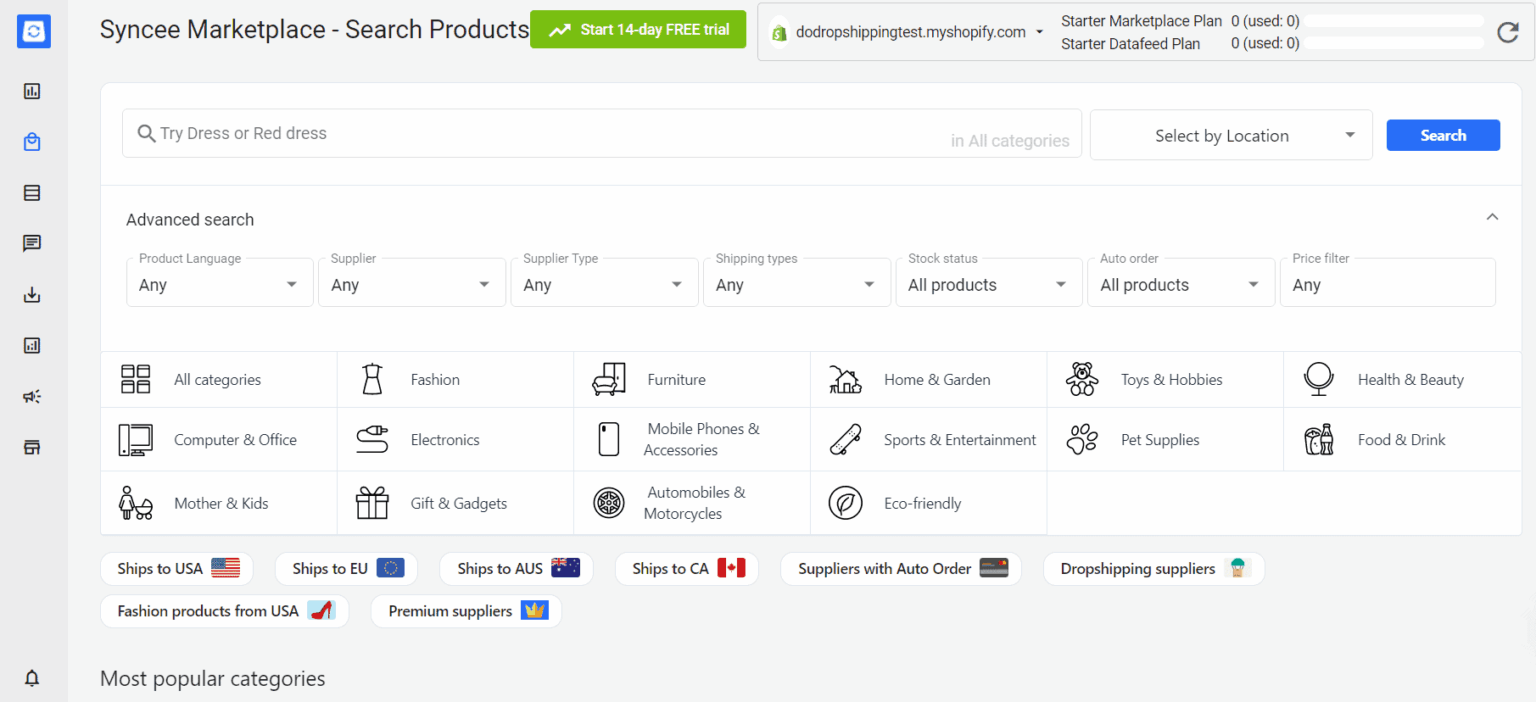Click the blue Search button
This screenshot has height=702, width=1536.
(1442, 136)
